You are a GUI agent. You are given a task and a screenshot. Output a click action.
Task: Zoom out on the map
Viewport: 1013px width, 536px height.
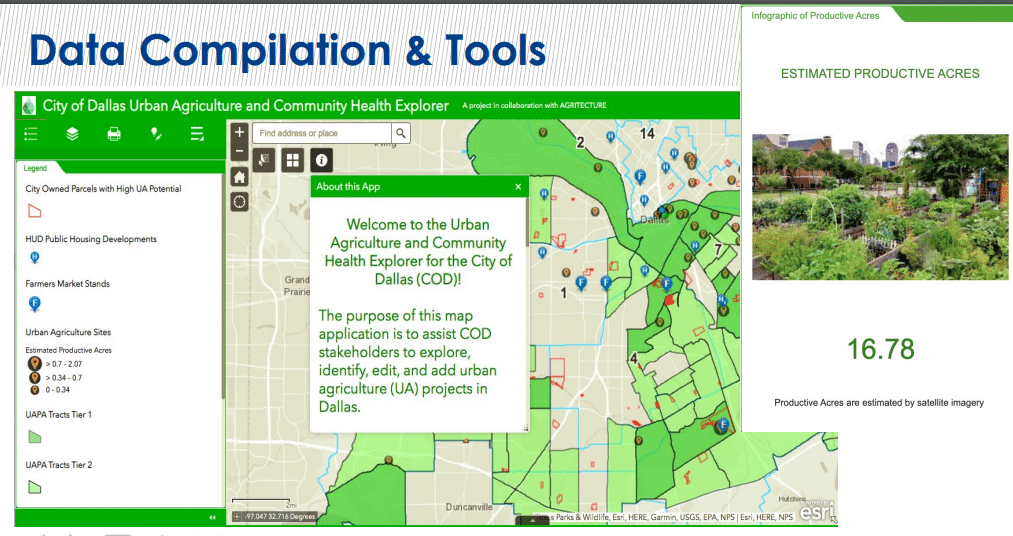239,151
